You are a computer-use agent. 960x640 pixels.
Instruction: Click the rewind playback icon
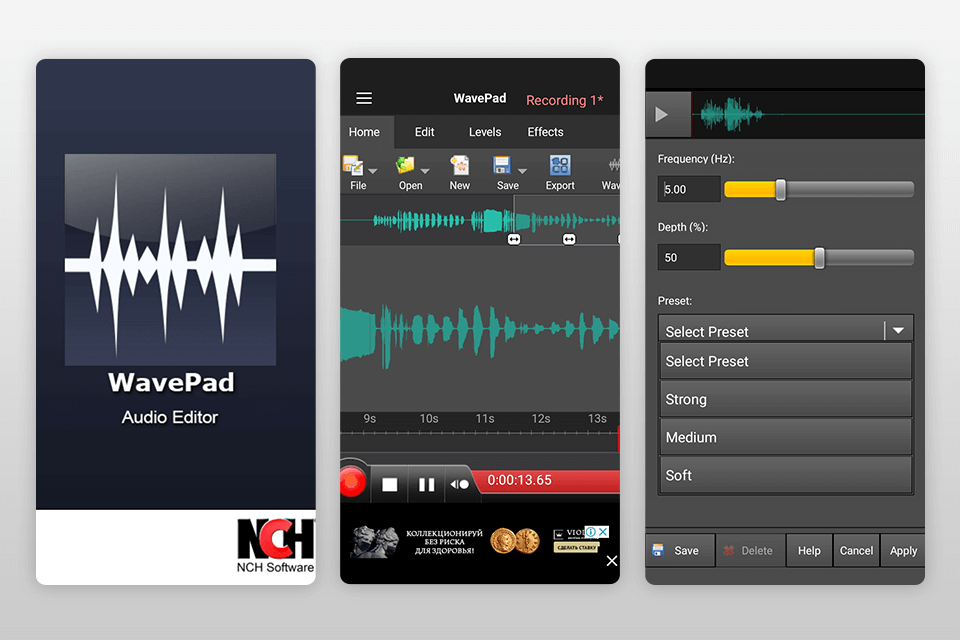coord(460,483)
